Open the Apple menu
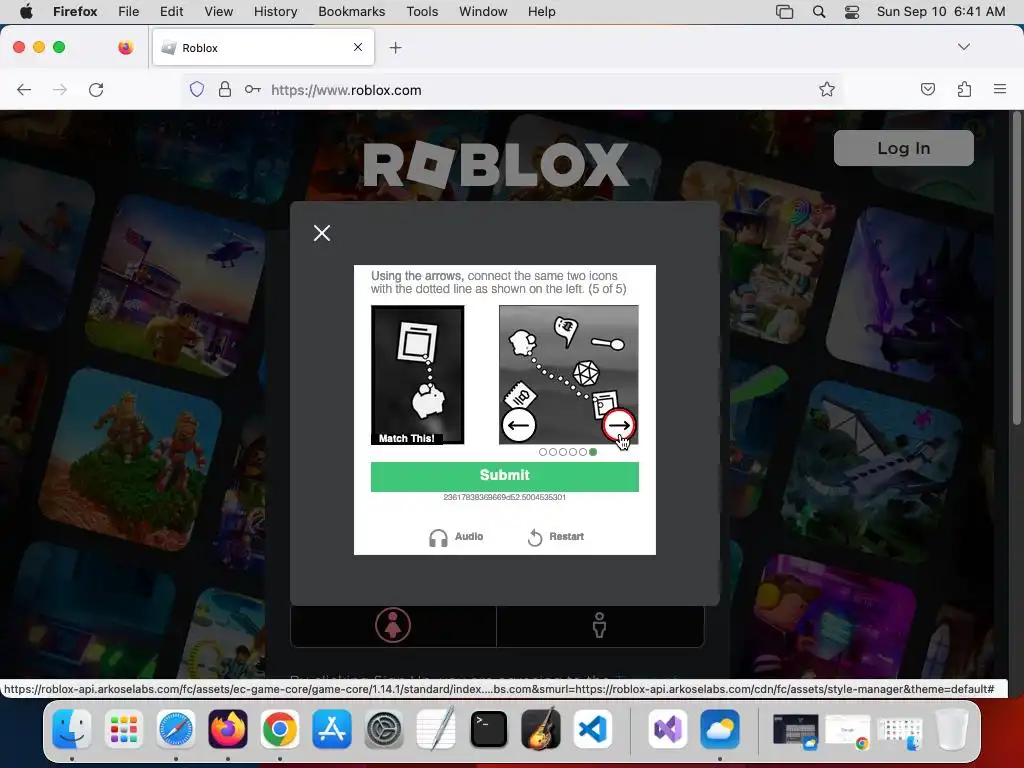The width and height of the screenshot is (1024, 768). [x=26, y=12]
